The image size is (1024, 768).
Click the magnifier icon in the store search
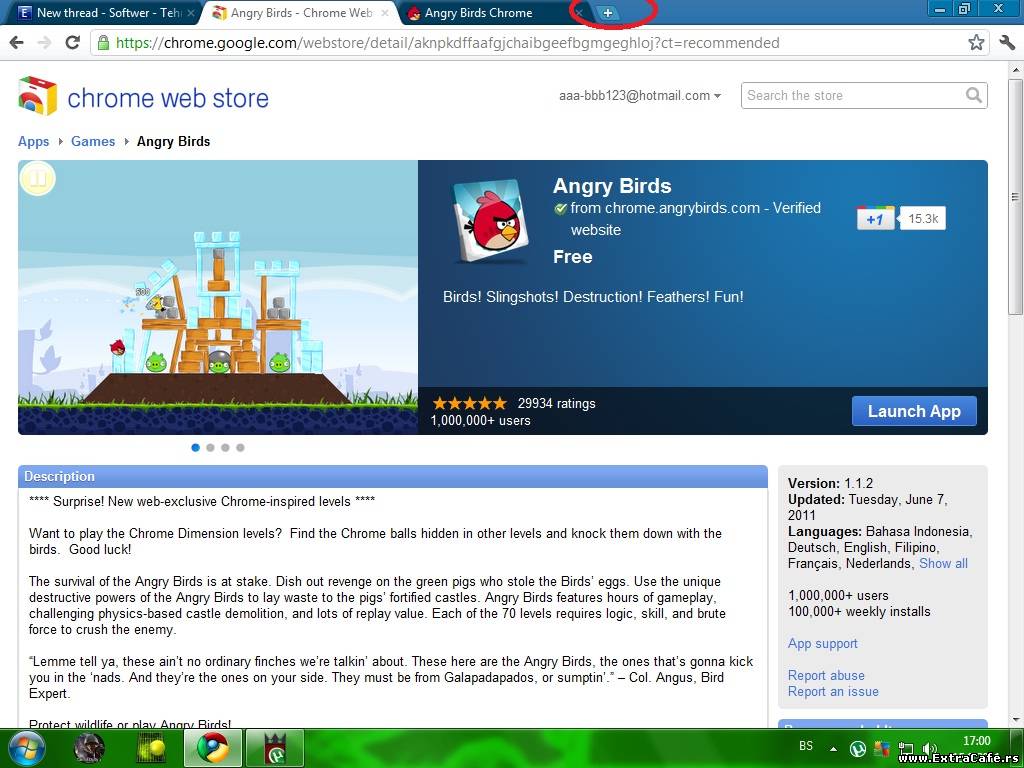pos(974,95)
